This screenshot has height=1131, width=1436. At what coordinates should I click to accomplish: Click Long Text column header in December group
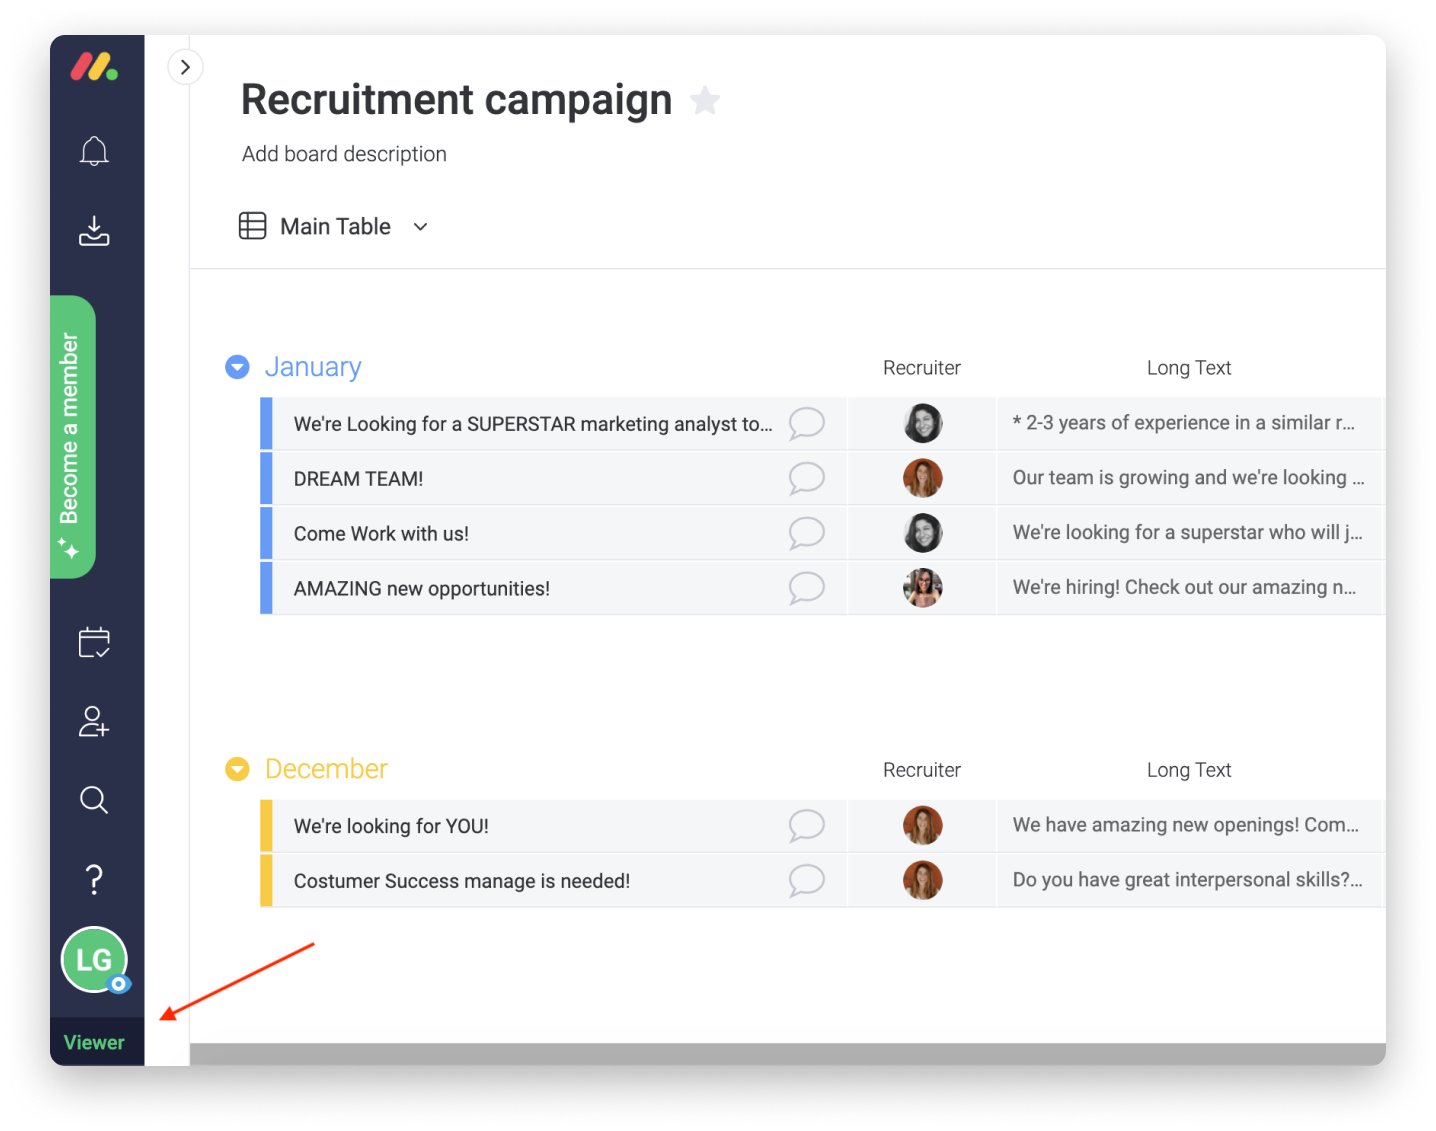1189,770
